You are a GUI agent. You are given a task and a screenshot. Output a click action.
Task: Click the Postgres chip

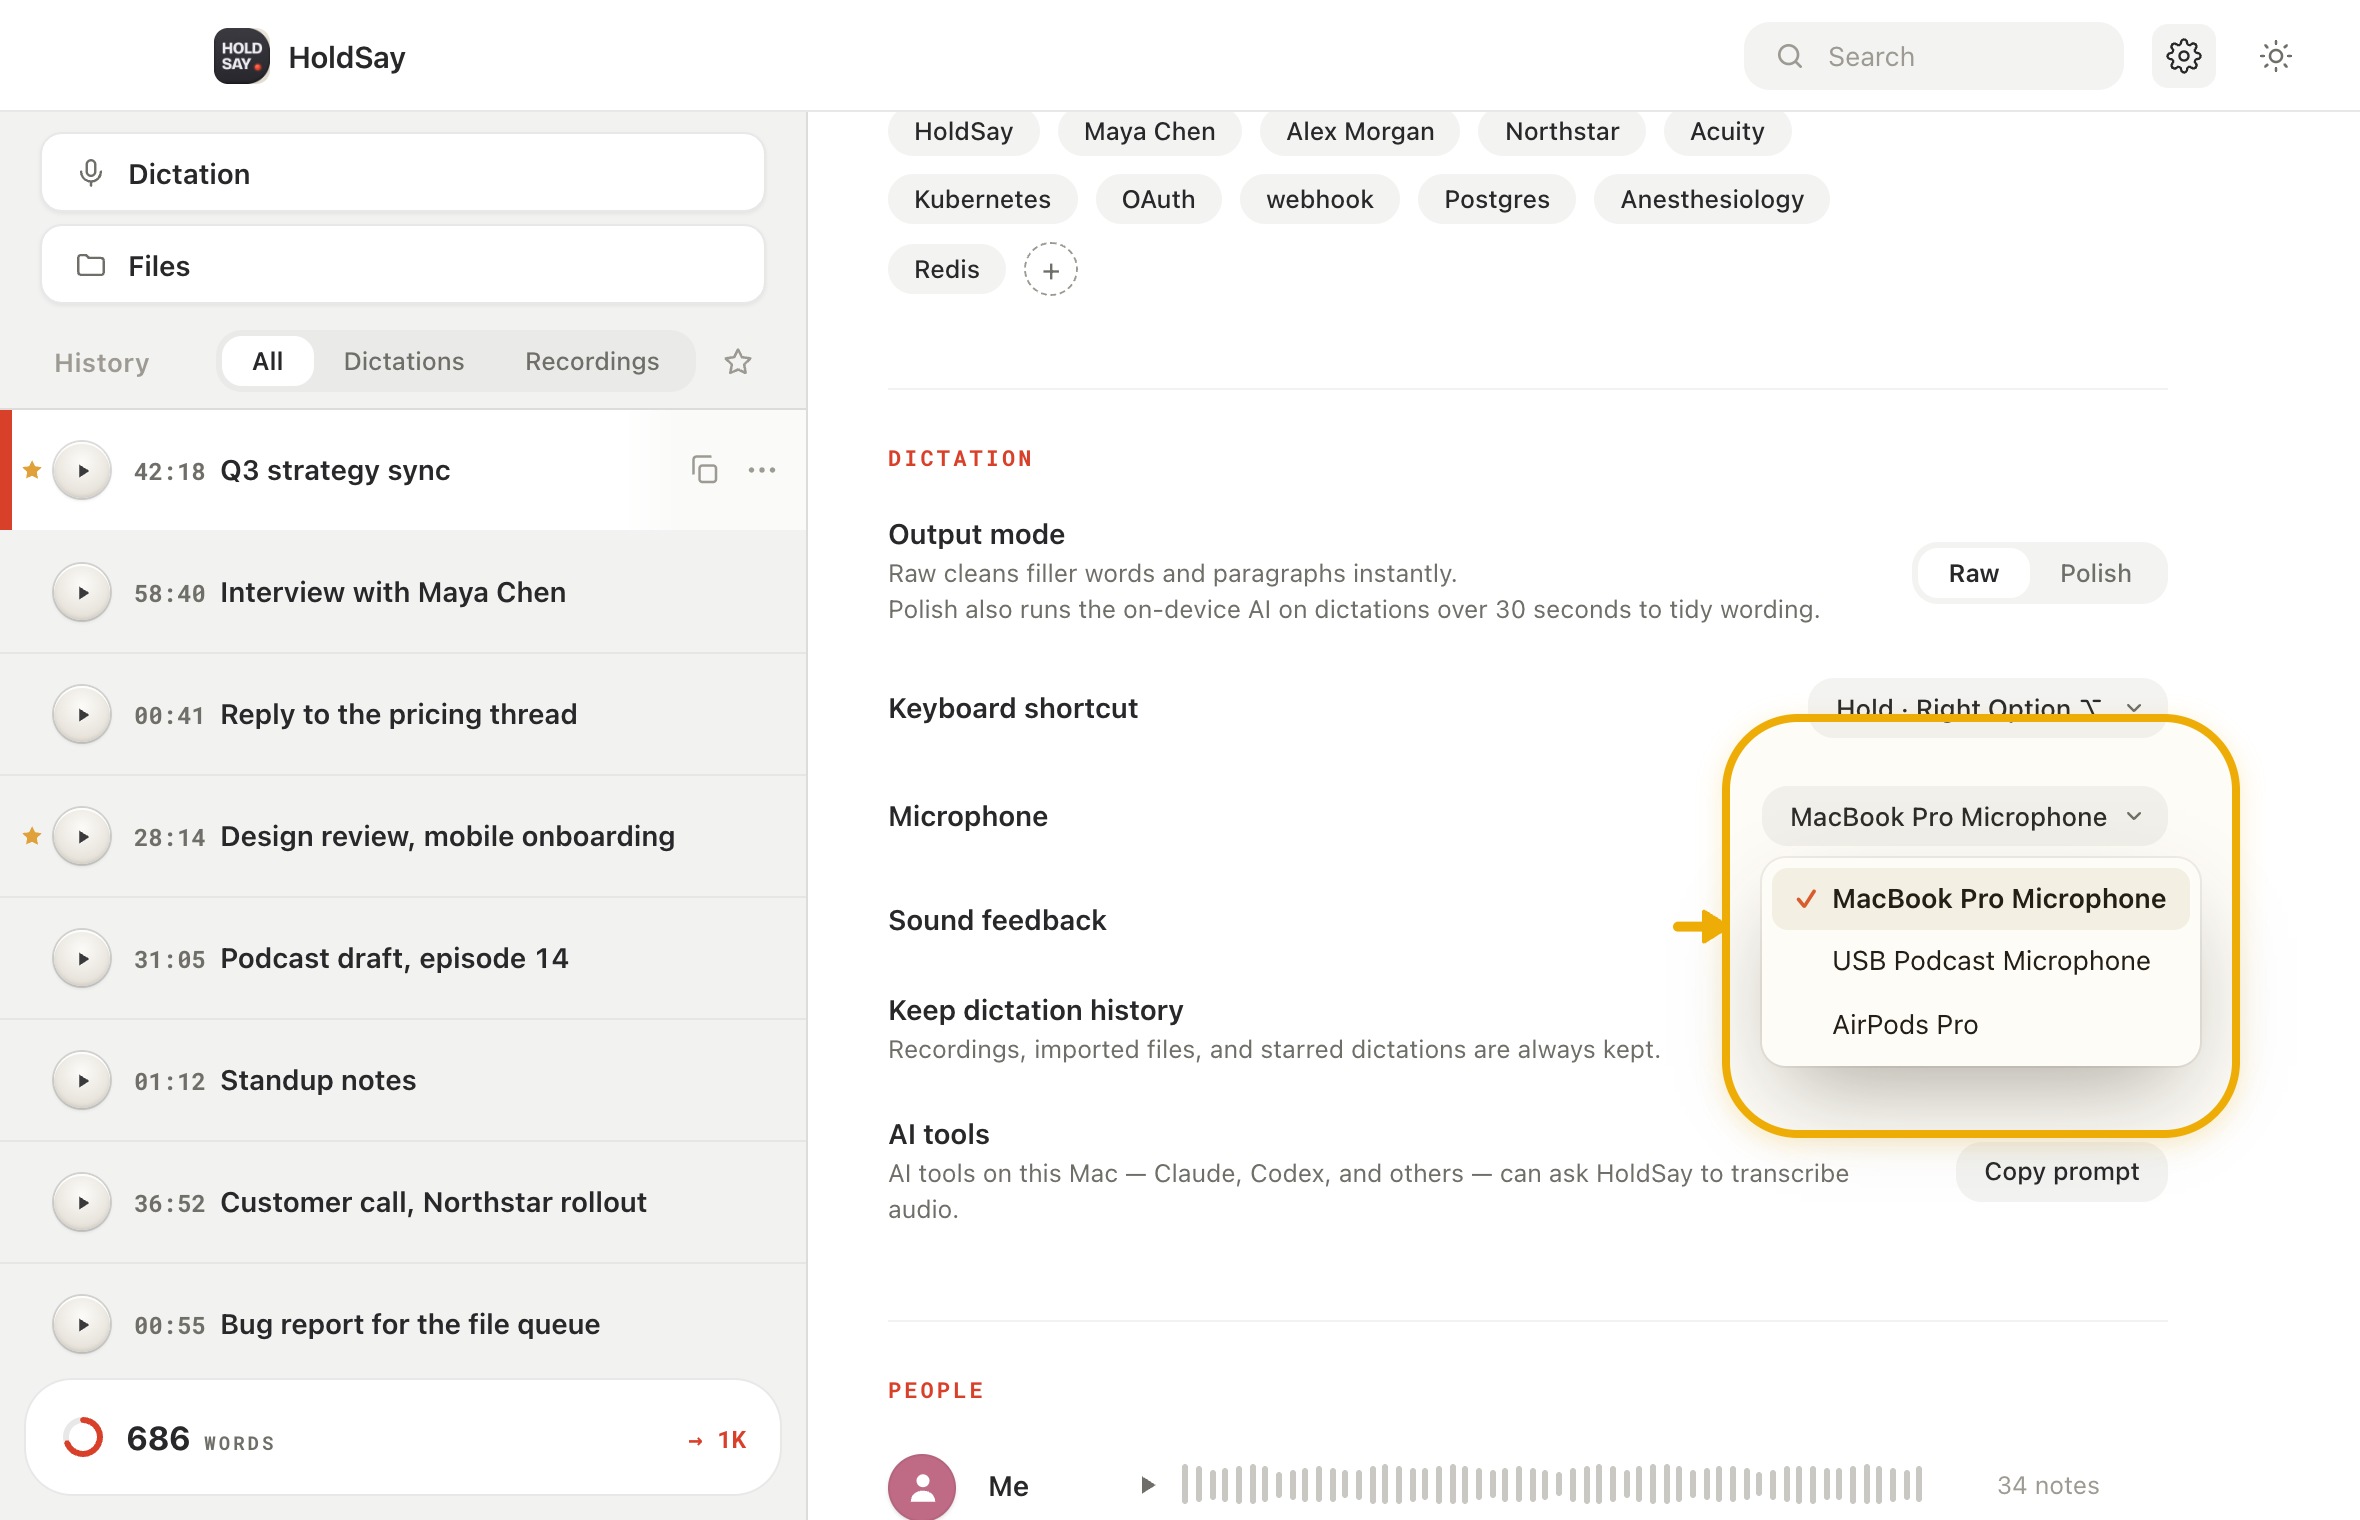(1496, 199)
